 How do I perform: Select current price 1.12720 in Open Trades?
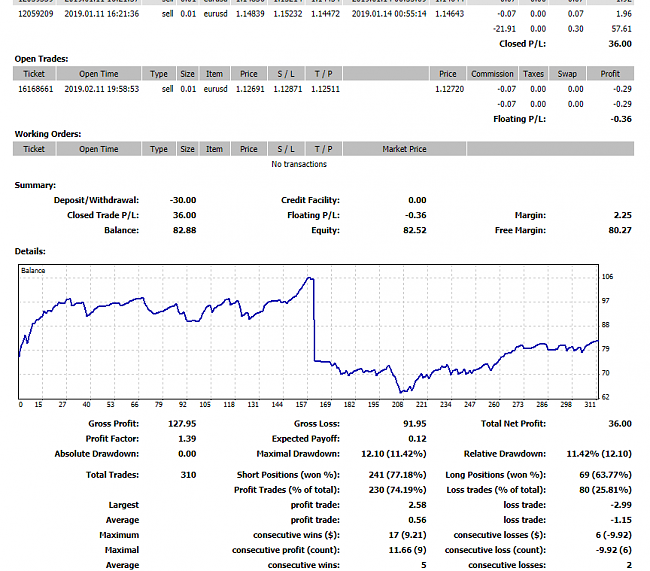[x=449, y=89]
